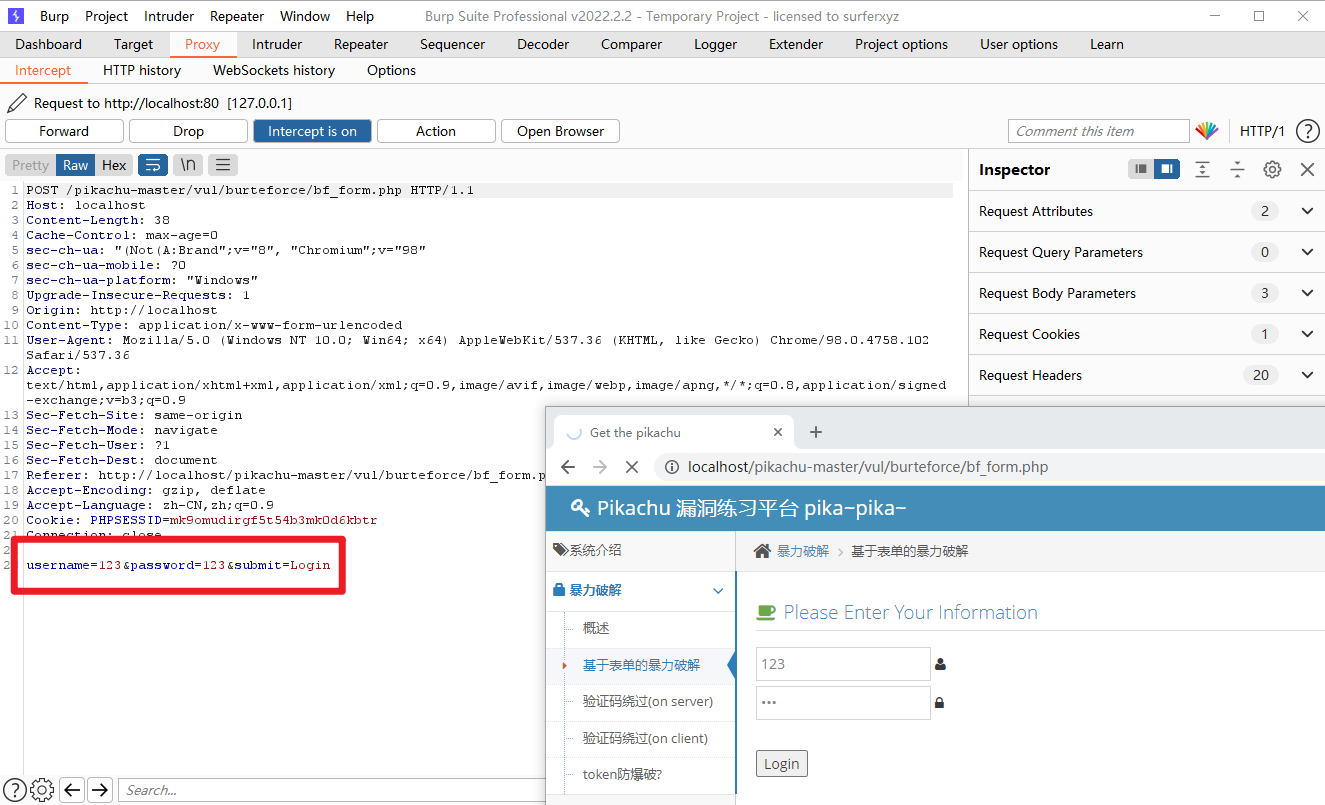Switch to the HTTP history tab
Image resolution: width=1325 pixels, height=805 pixels.
142,70
